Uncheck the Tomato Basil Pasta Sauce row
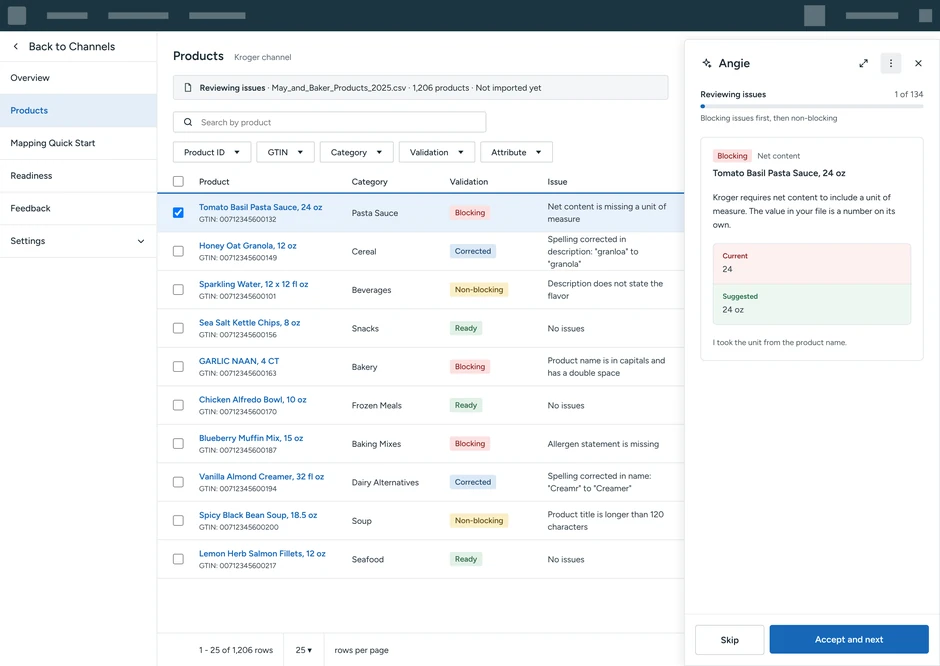This screenshot has height=666, width=940. (x=178, y=212)
